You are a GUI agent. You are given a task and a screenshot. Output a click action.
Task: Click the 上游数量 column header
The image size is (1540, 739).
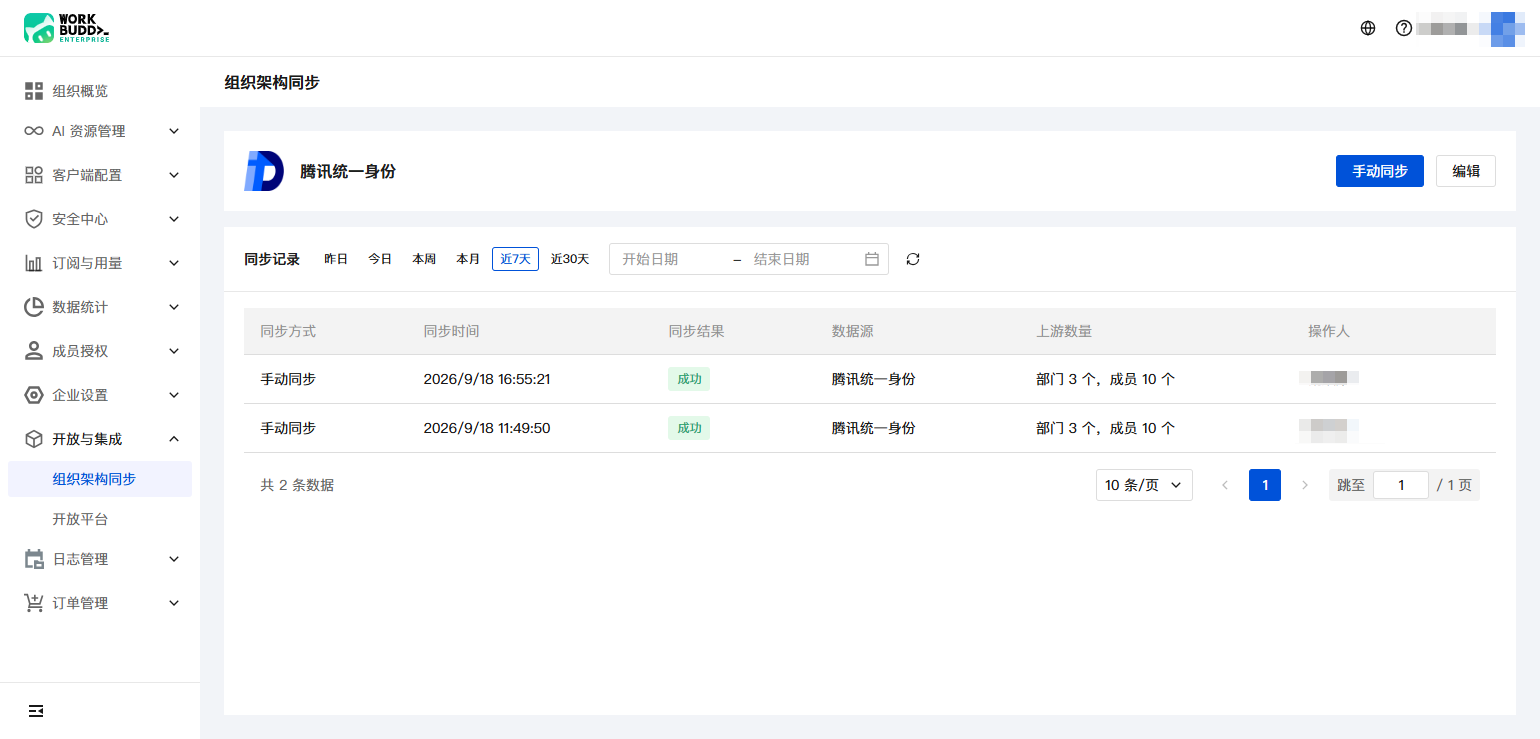coord(1064,331)
